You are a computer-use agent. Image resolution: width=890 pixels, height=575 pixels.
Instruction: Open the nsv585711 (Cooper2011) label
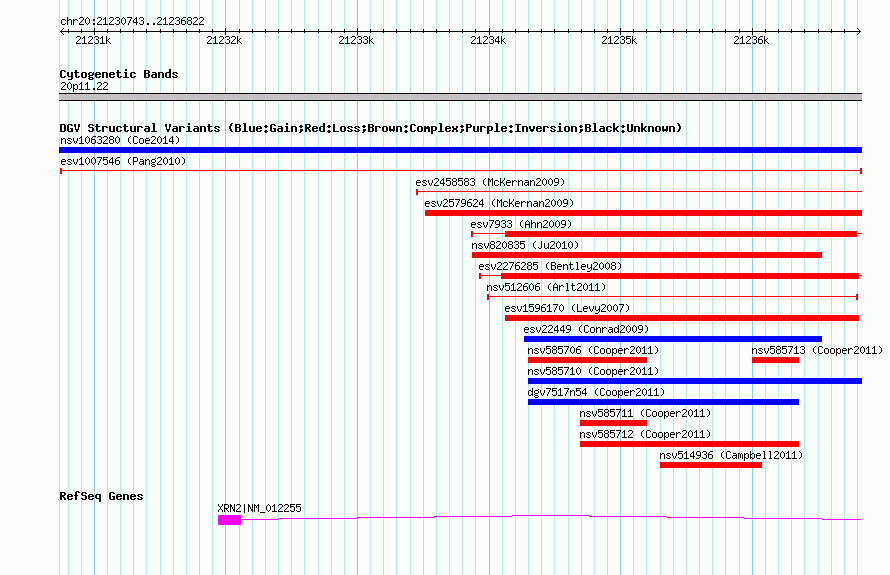(x=645, y=413)
